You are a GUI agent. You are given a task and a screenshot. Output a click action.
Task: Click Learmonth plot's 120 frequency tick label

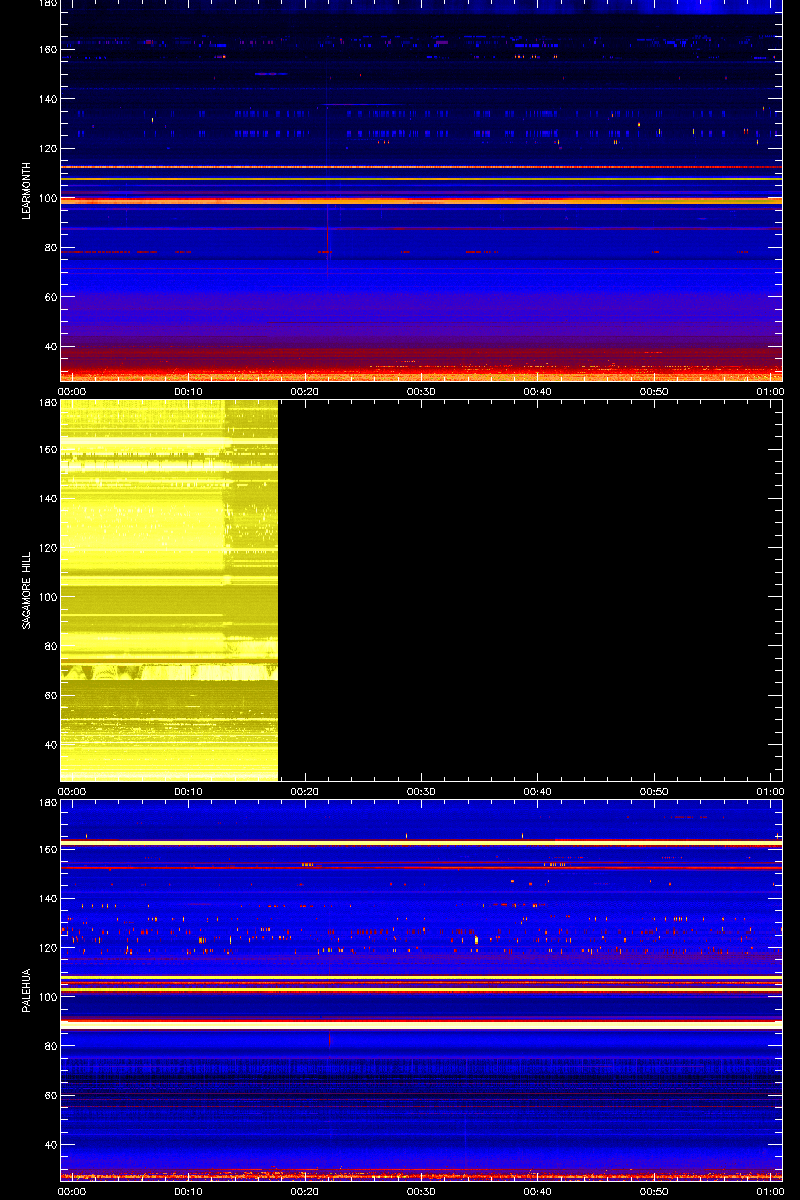pyautogui.click(x=46, y=149)
